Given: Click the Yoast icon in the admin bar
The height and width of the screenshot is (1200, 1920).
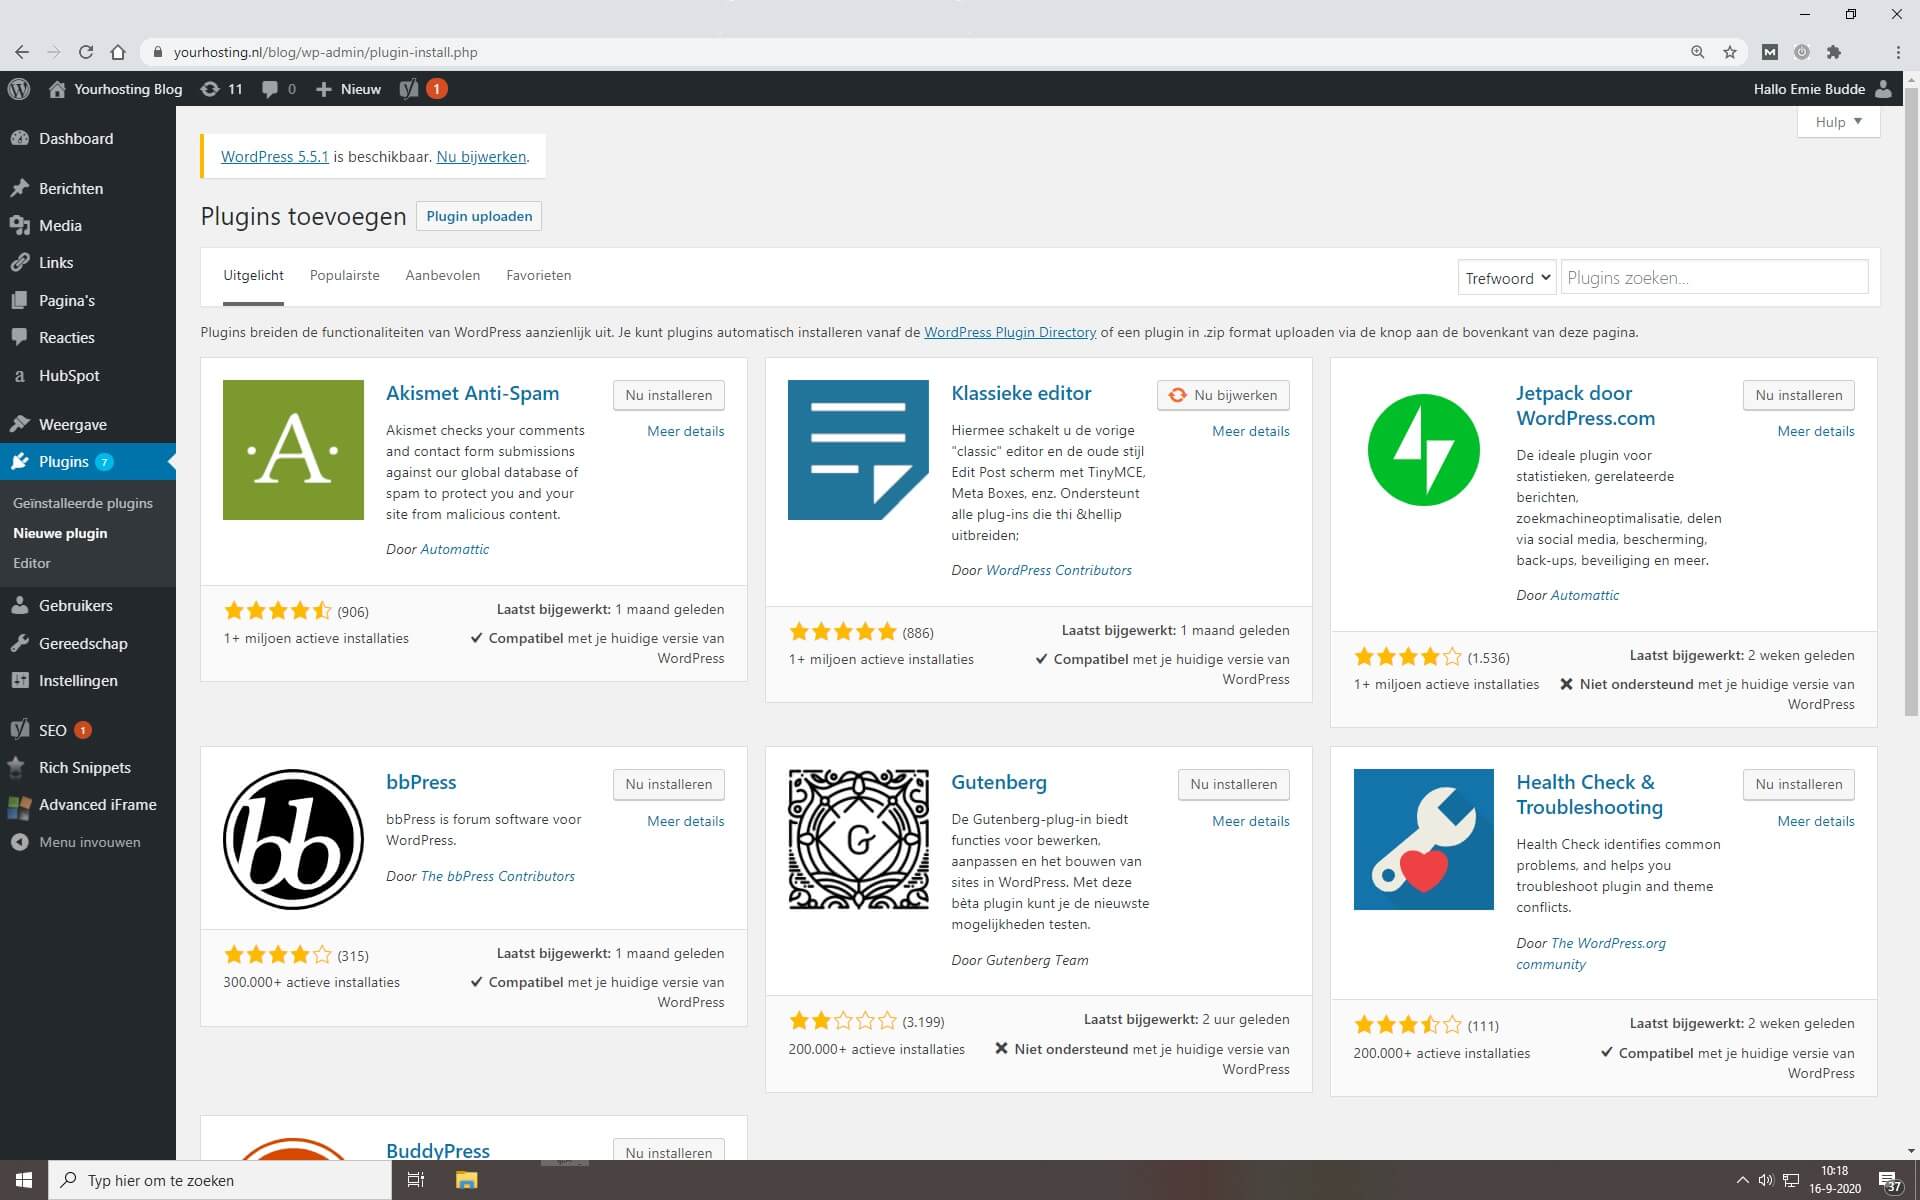Looking at the screenshot, I should 408,89.
